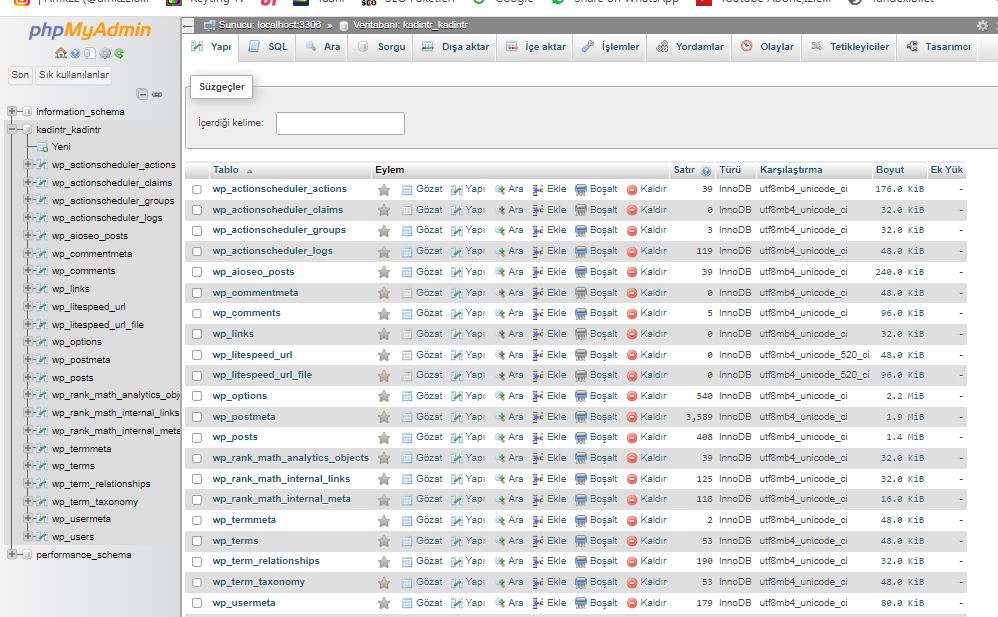The height and width of the screenshot is (617, 998).
Task: Click Boşalt empty for wp_postmeta
Action: 596,417
